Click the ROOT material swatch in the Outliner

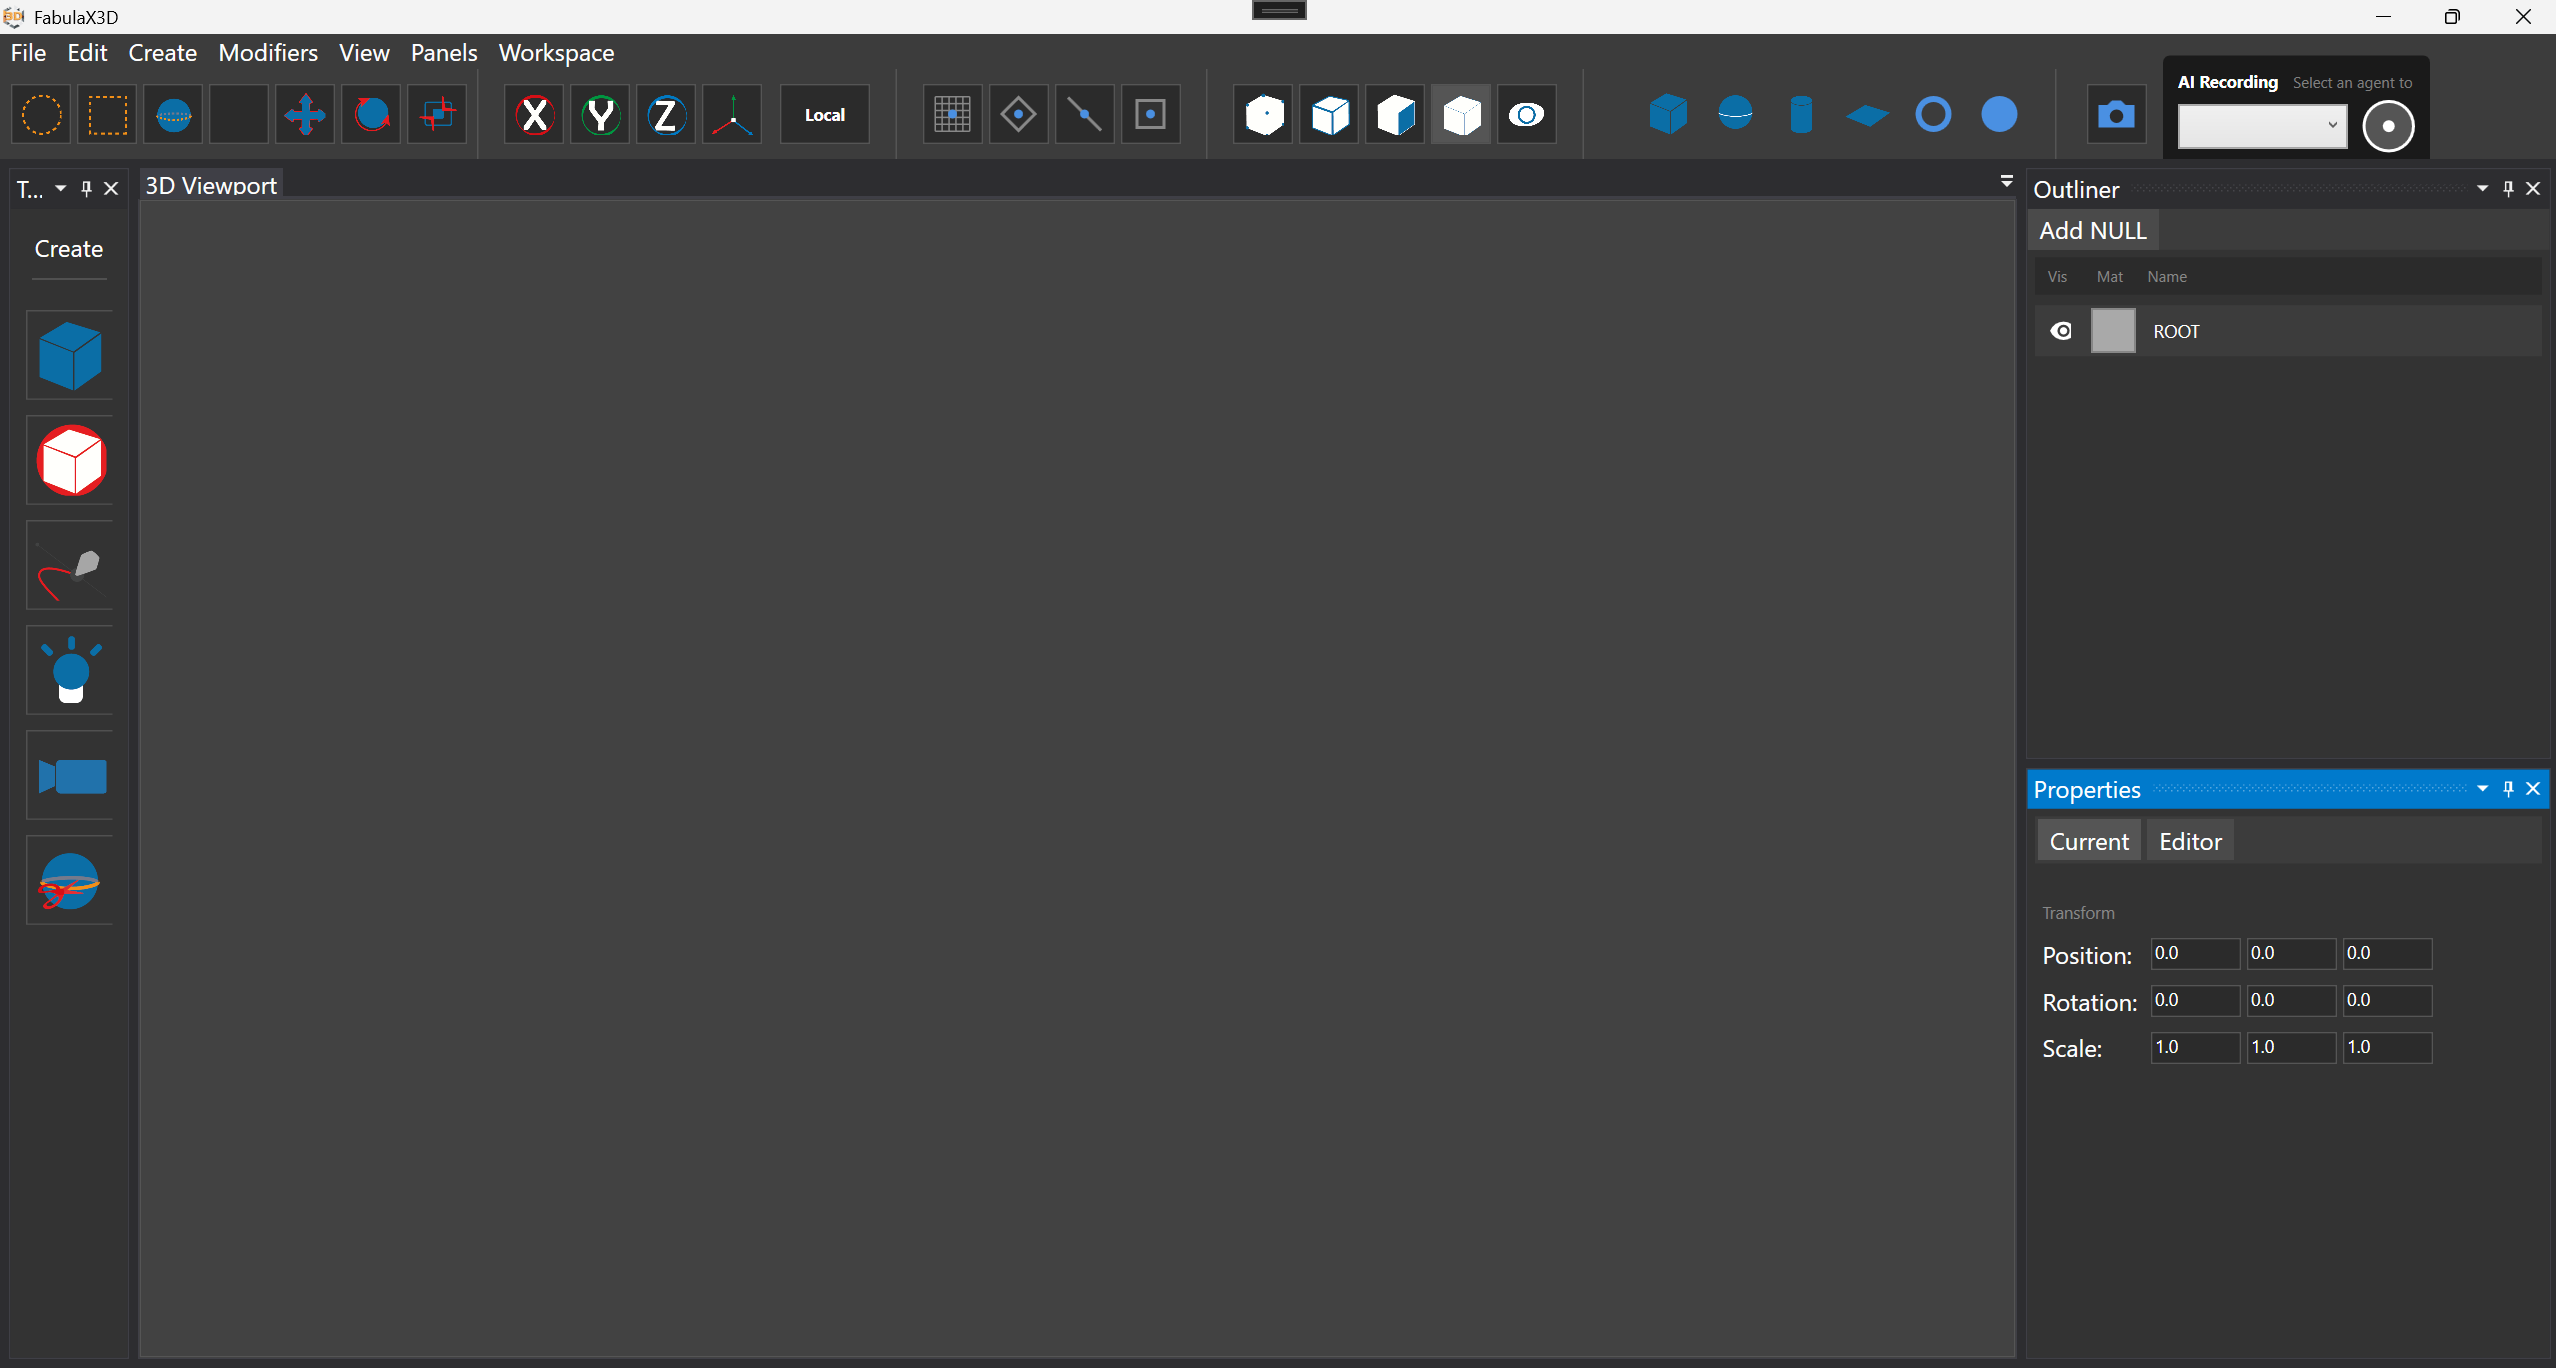2113,330
